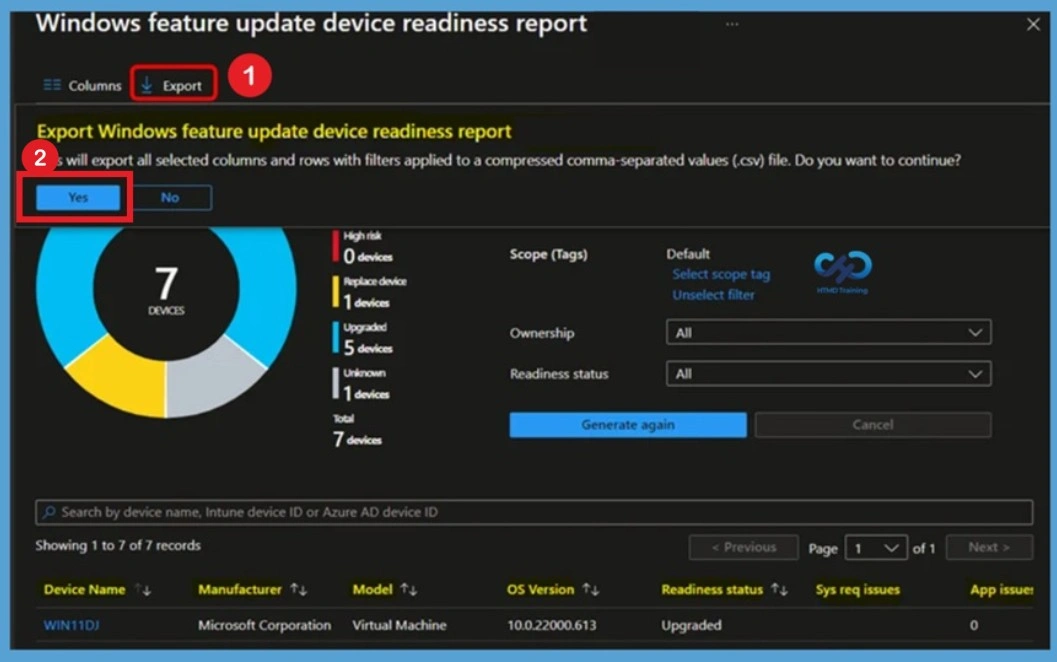Click the 10.0.22000.613 OS version cell
Image resolution: width=1057 pixels, height=662 pixels.
coord(551,626)
